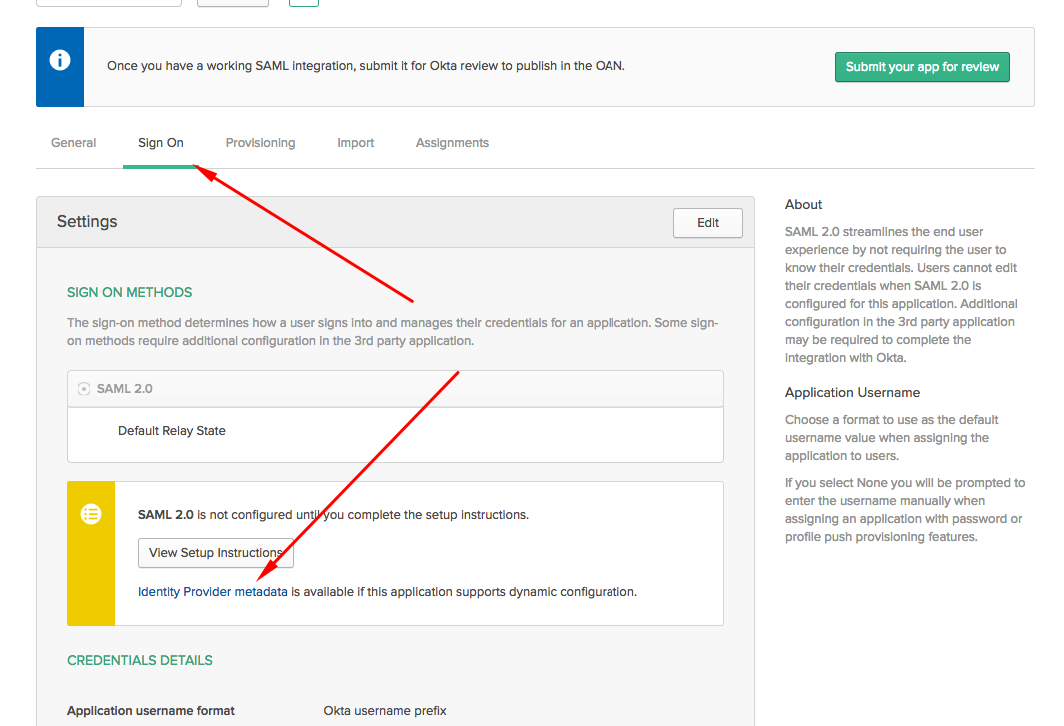
Task: Click the Application username format label
Action: 150,710
